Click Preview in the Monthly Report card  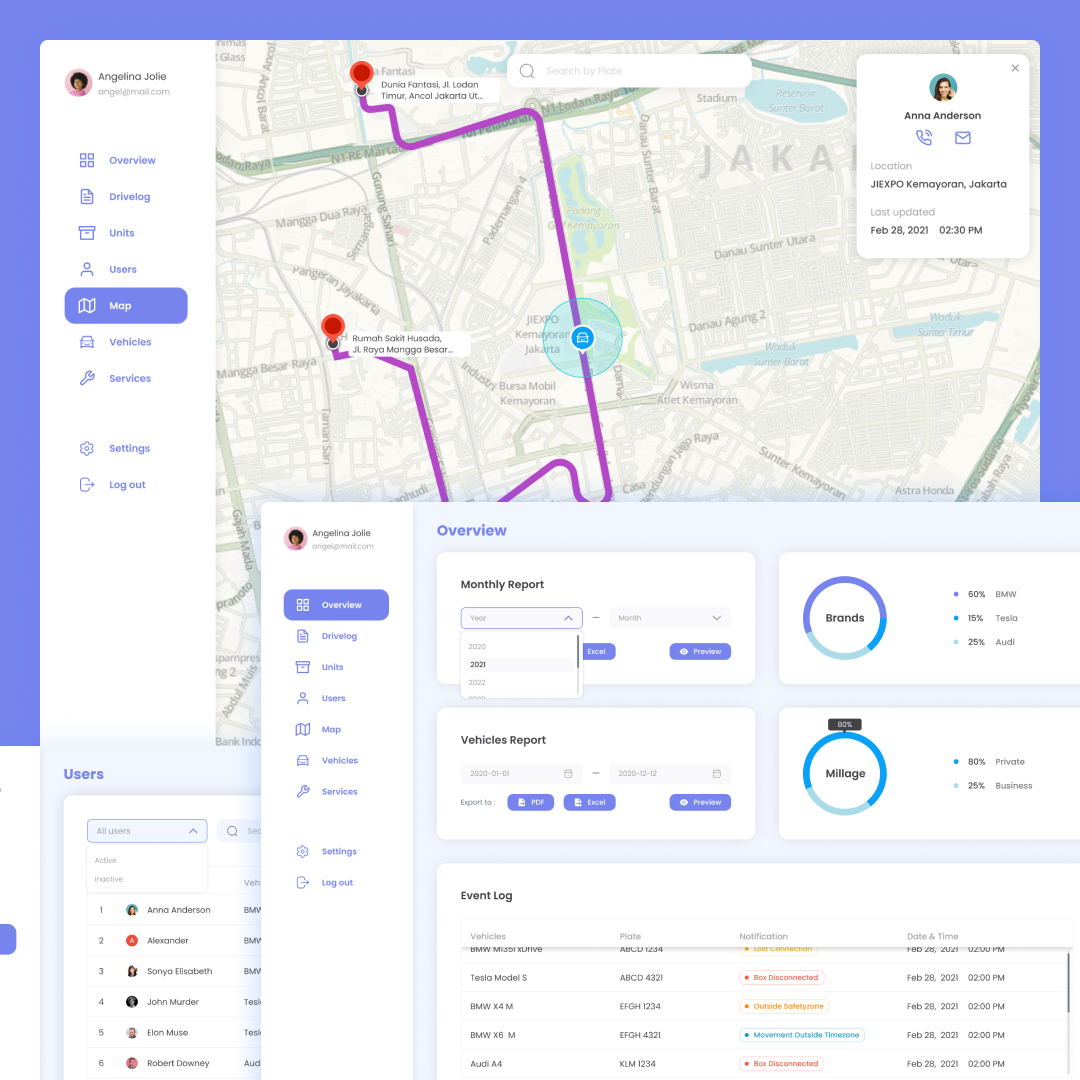[x=700, y=651]
